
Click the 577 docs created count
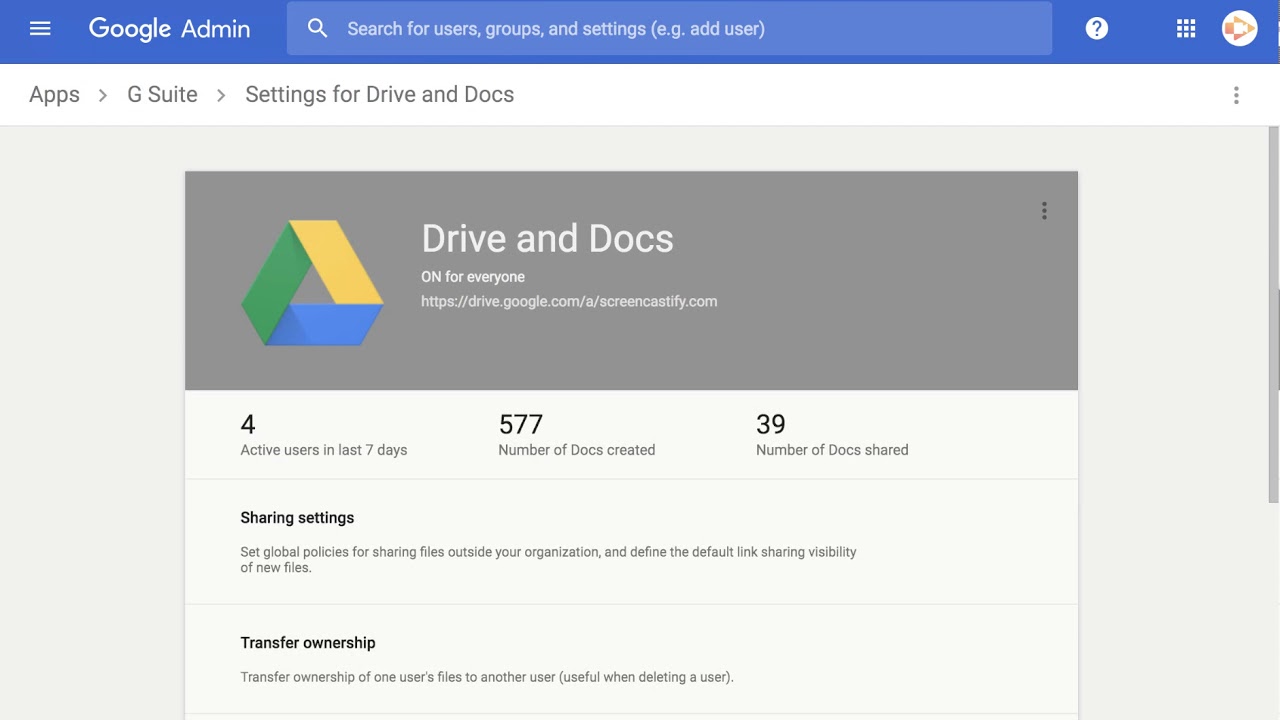521,424
